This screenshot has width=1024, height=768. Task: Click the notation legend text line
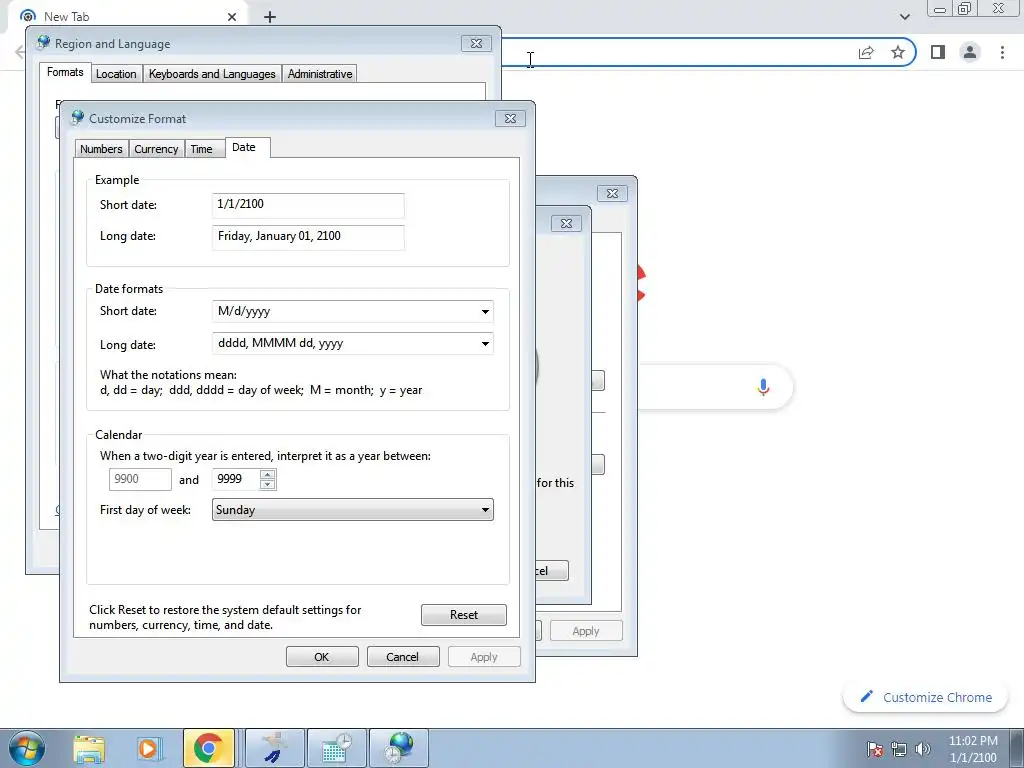click(x=261, y=391)
